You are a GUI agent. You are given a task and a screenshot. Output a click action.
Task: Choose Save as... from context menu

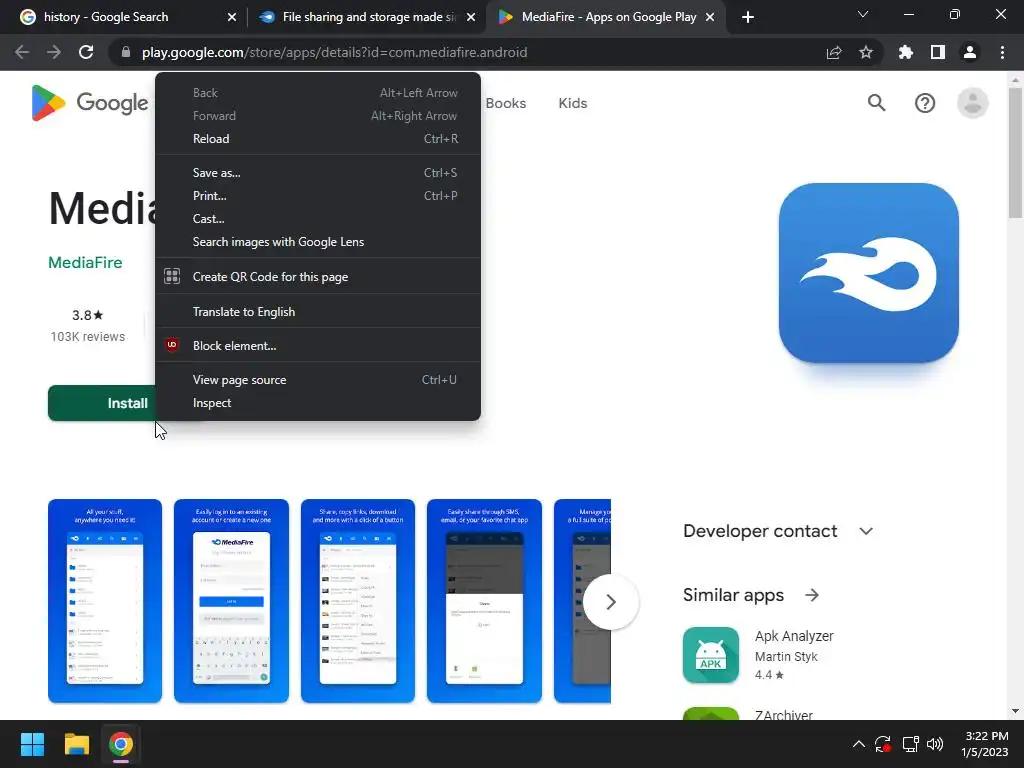[x=318, y=172]
